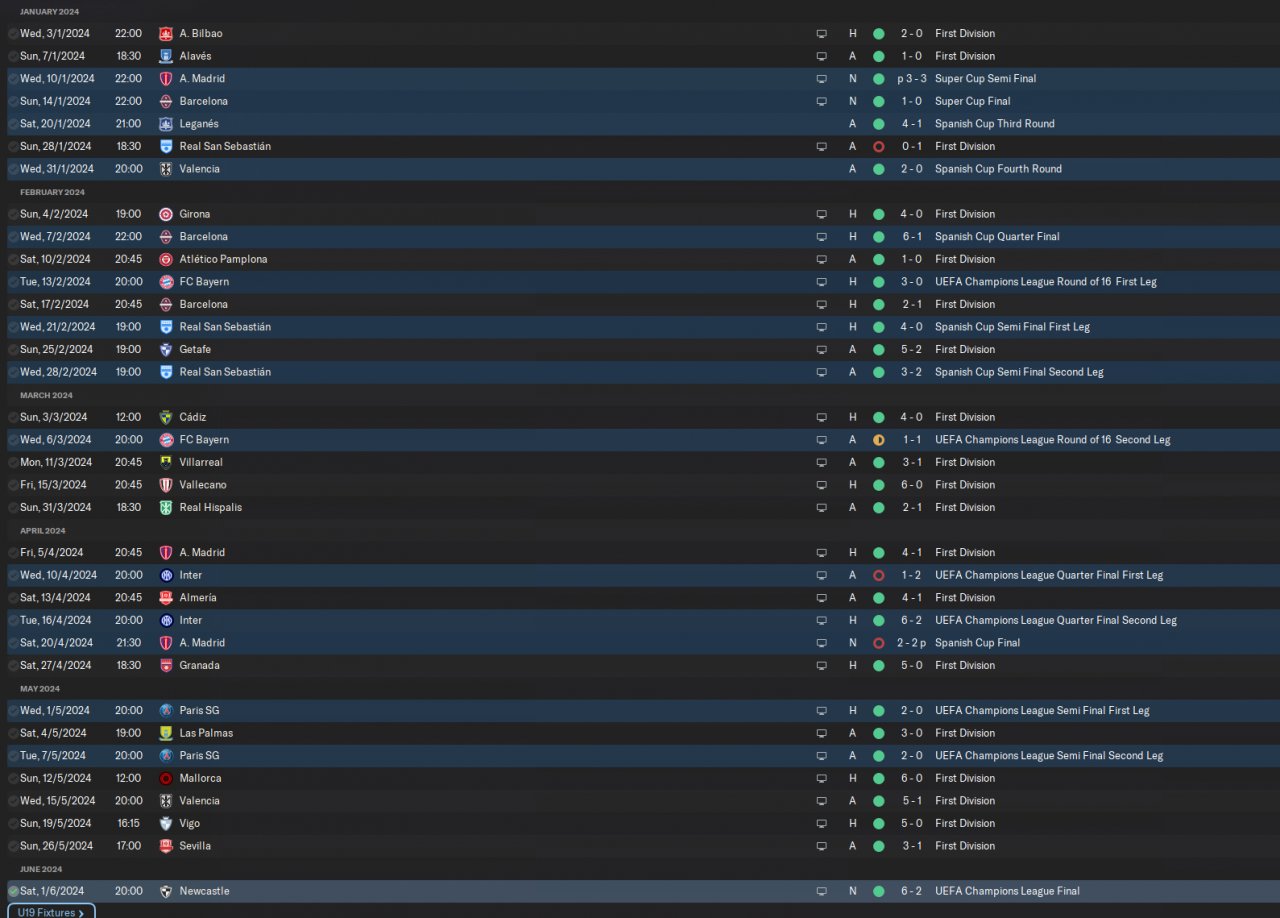Open the Real Hispalis club badge

pos(166,508)
